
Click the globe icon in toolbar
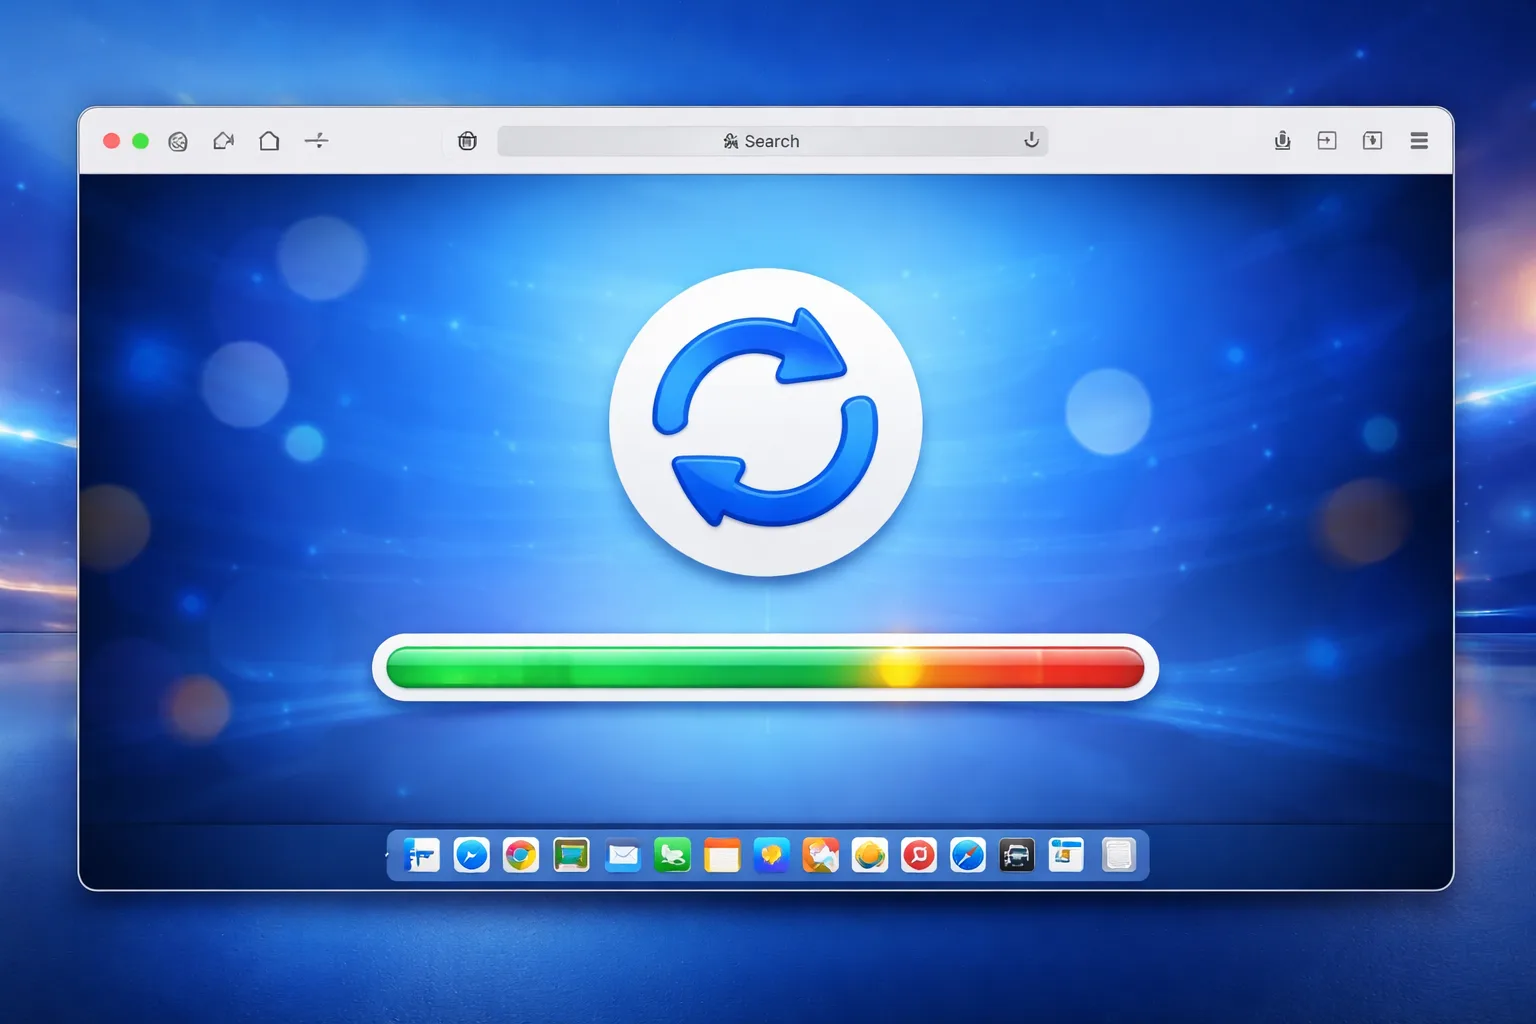click(178, 141)
